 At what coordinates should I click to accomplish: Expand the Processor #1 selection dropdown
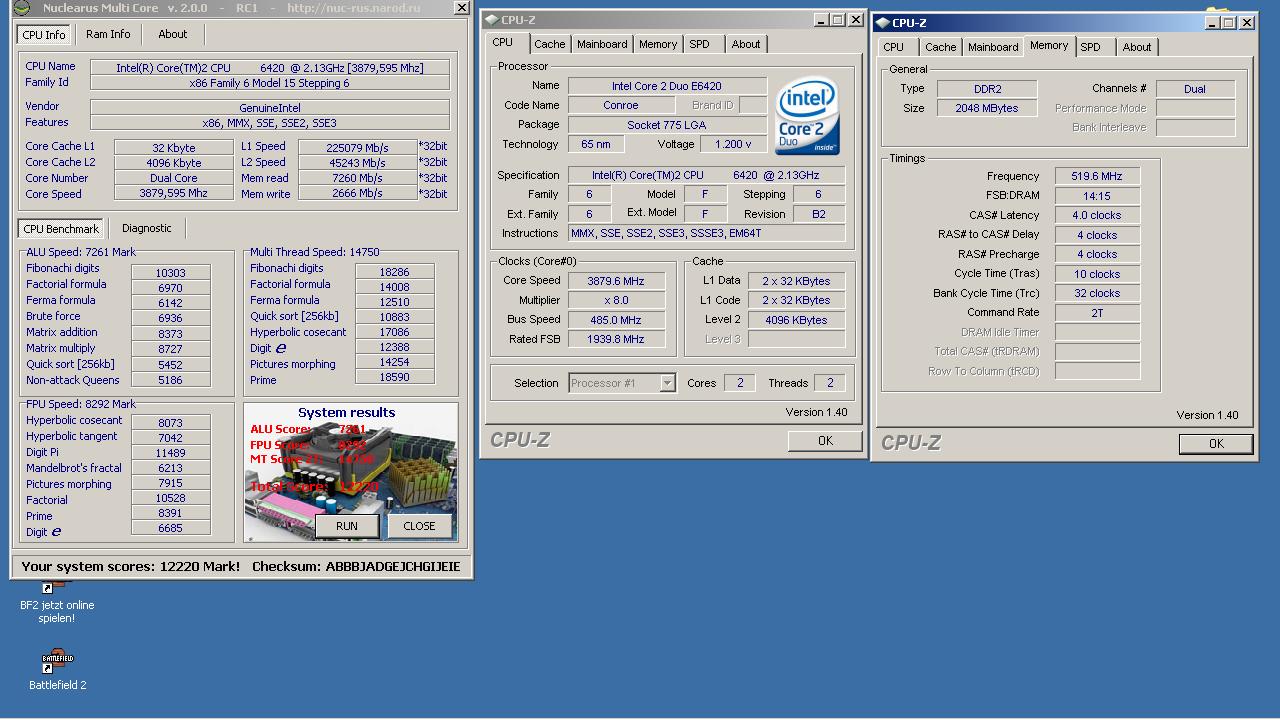point(667,383)
